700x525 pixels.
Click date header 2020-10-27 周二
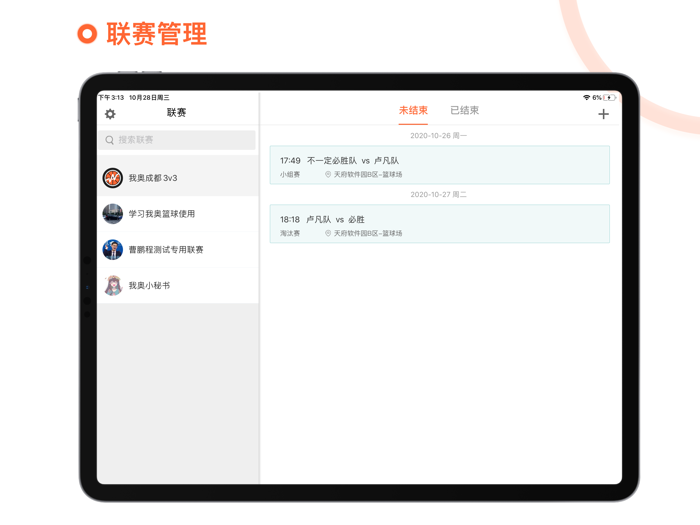coord(438,195)
